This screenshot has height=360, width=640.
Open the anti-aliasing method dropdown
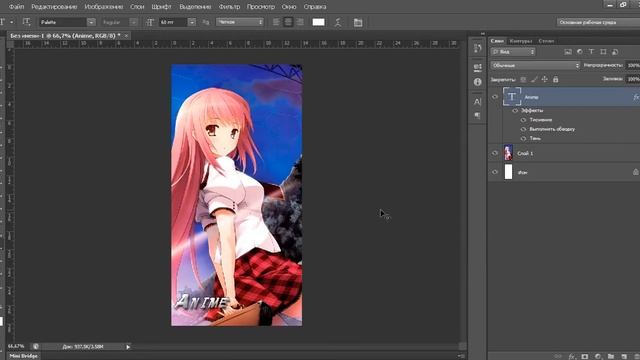point(240,22)
